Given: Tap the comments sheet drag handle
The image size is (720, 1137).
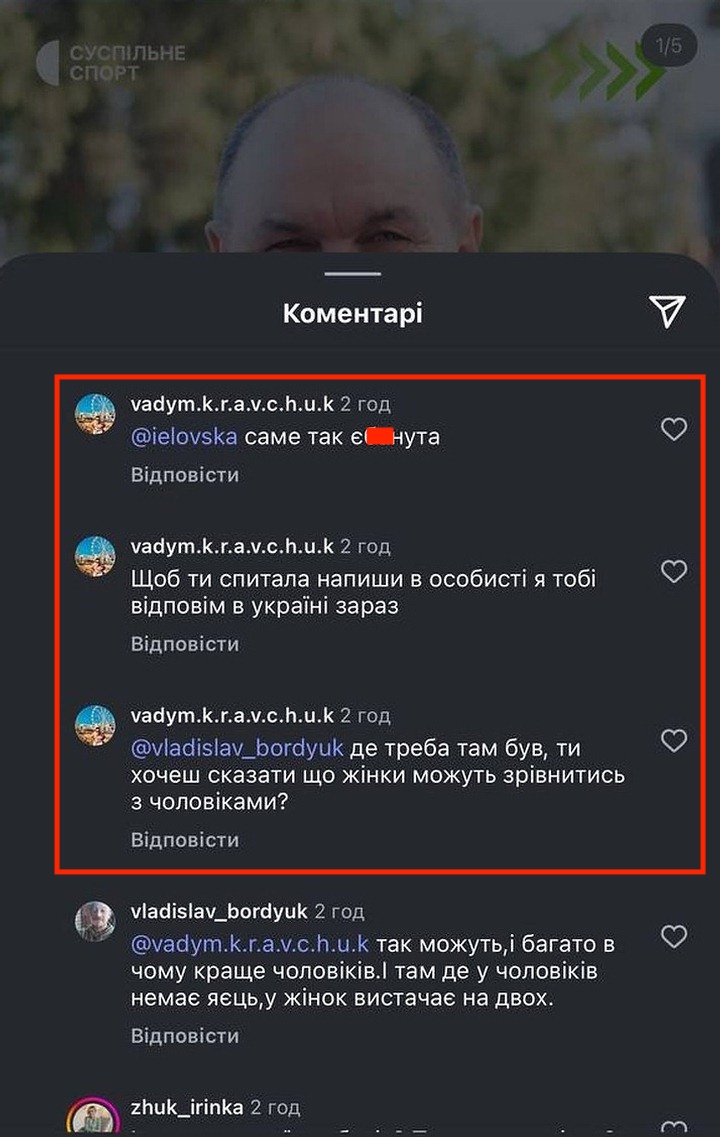Looking at the screenshot, I should pyautogui.click(x=353, y=274).
